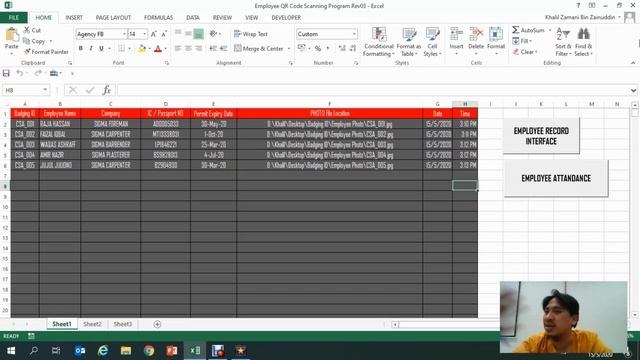Click the AutoSum sigma icon
The image size is (640, 360).
516,30
